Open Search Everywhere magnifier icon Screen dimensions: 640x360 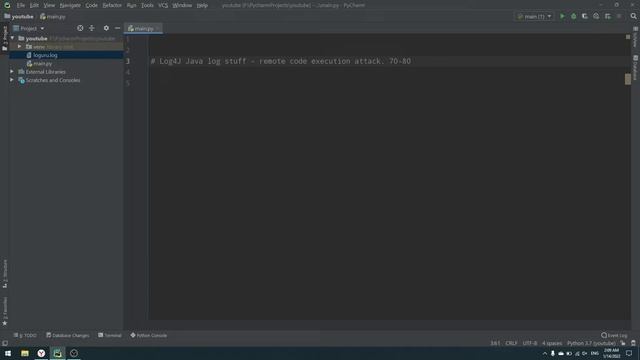633,16
